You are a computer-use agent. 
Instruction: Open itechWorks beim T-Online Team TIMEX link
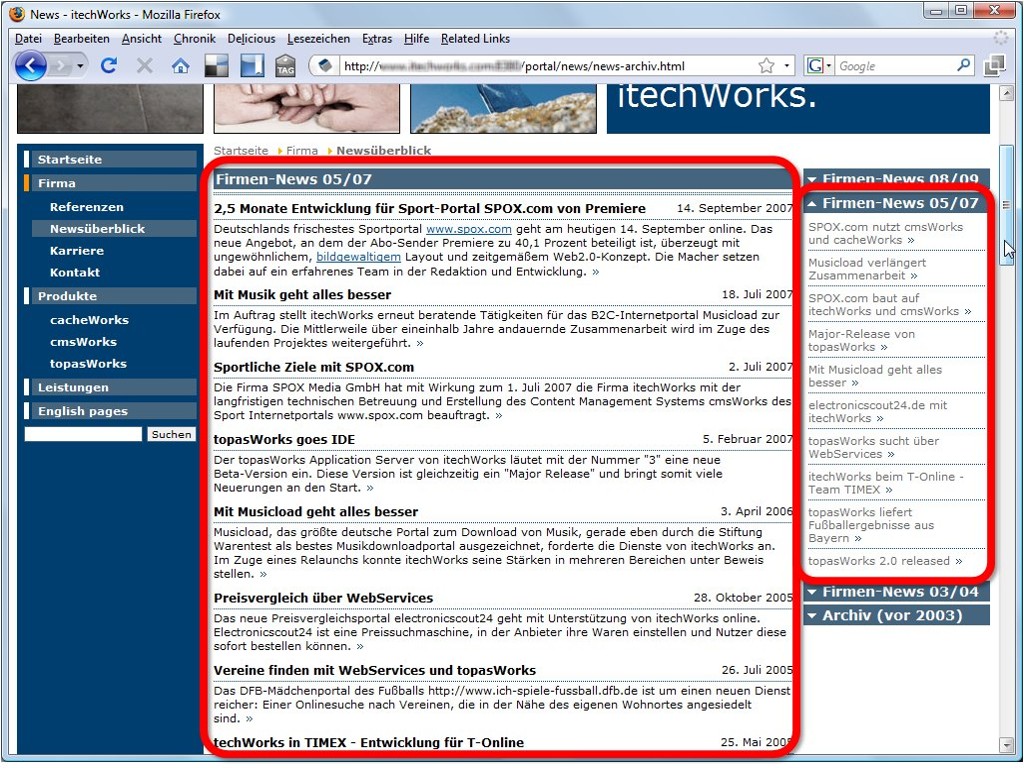pyautogui.click(x=886, y=483)
